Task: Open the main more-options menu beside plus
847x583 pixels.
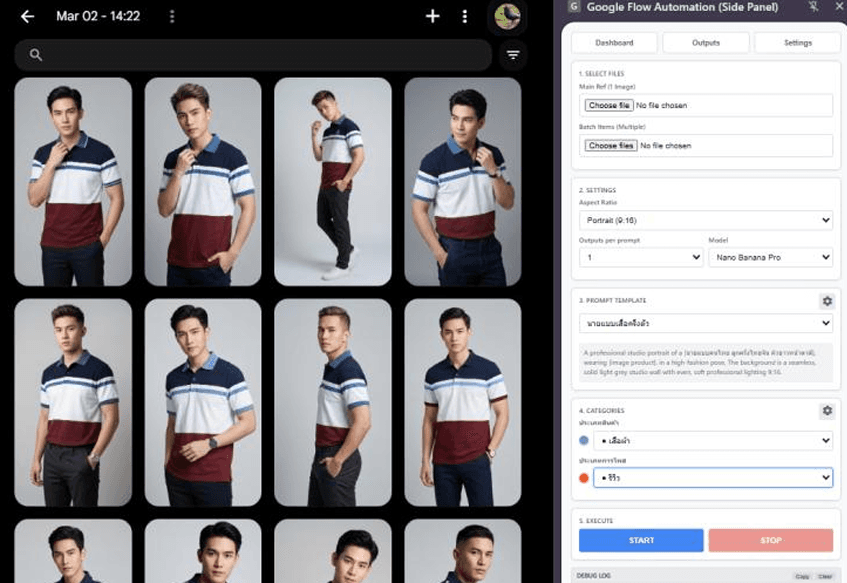Action: [465, 16]
